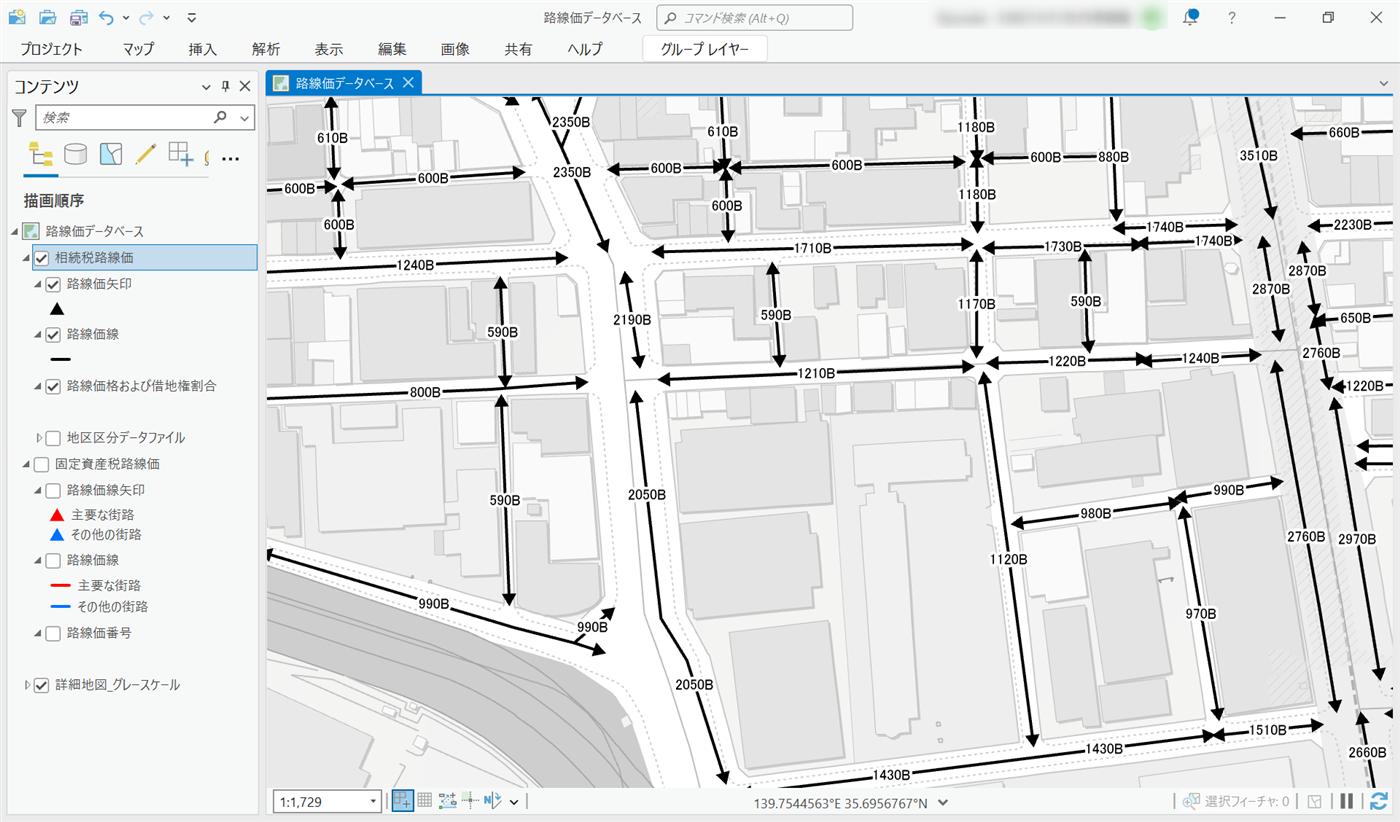Open the coordinate display units dropdown arrow
Screen dimensions: 1400x822
(943, 802)
